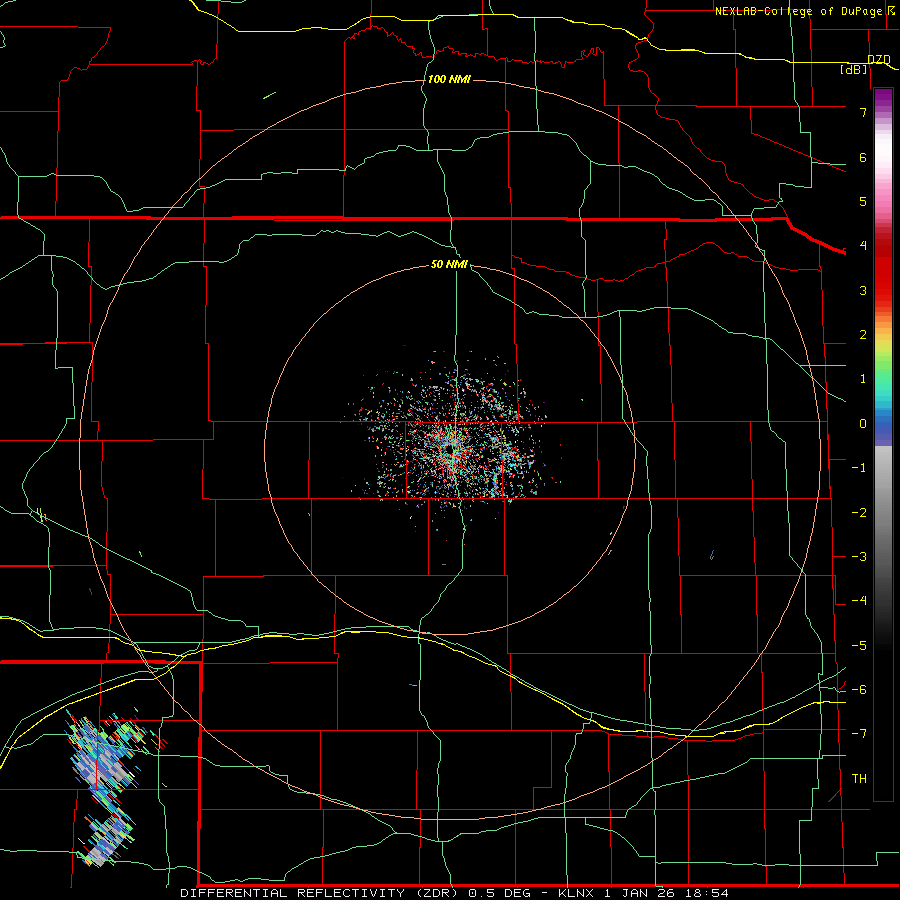Click the [dB] units label
The width and height of the screenshot is (900, 900).
pyautogui.click(x=854, y=70)
